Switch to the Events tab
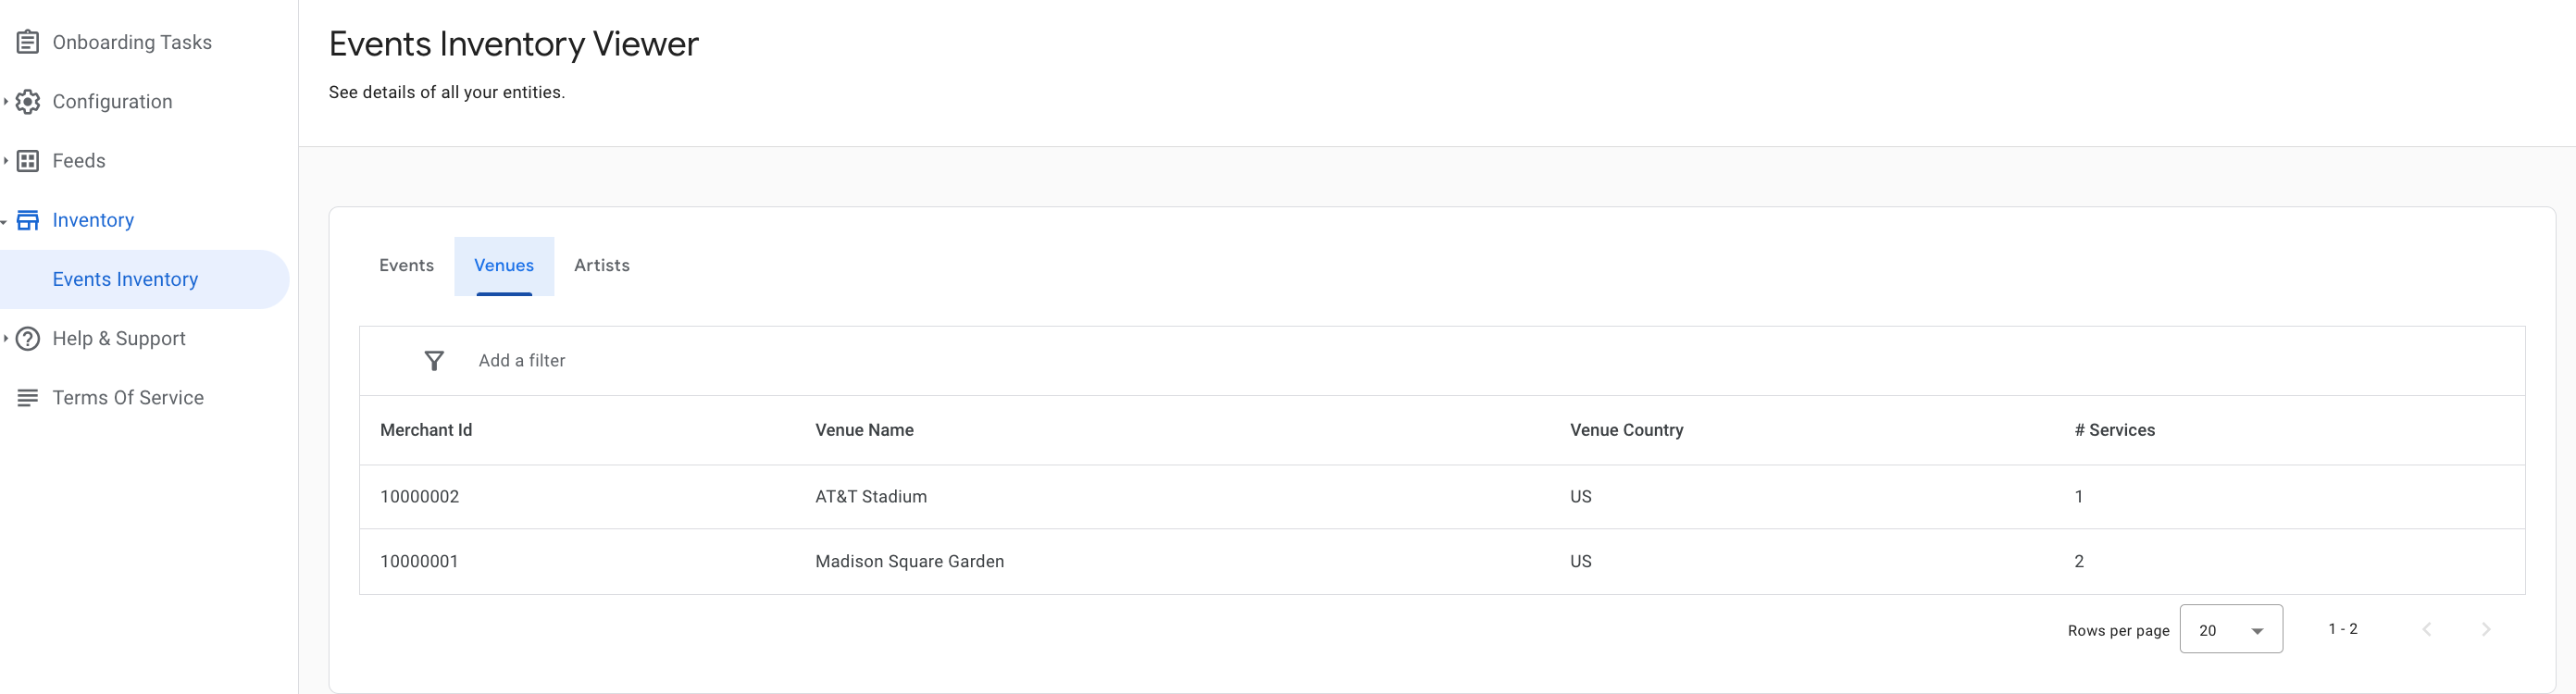Screen dimensions: 2576x694 coord(406,265)
